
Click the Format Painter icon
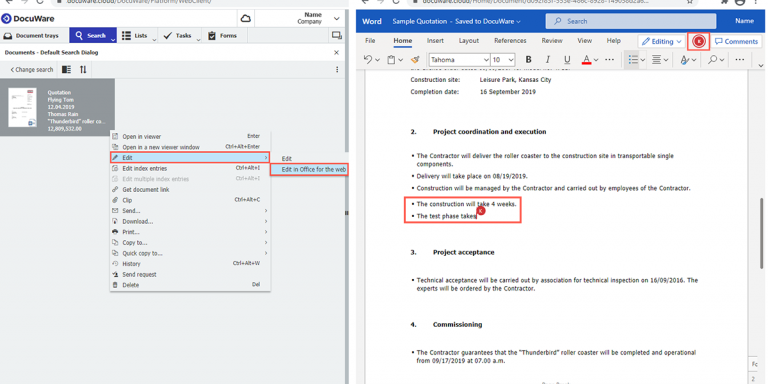coord(415,60)
